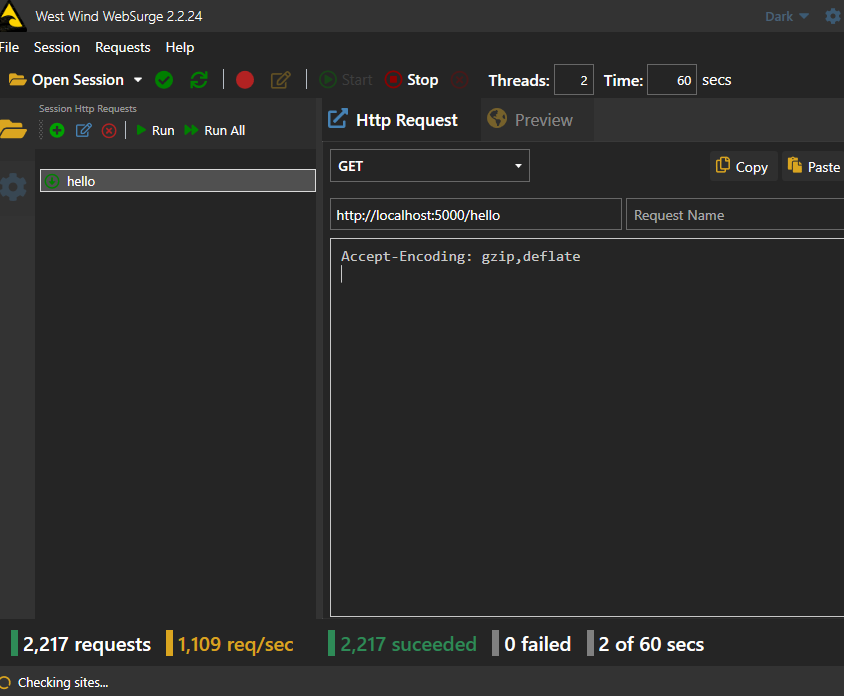
Task: Open the GET HTTP method dropdown
Action: 429,166
